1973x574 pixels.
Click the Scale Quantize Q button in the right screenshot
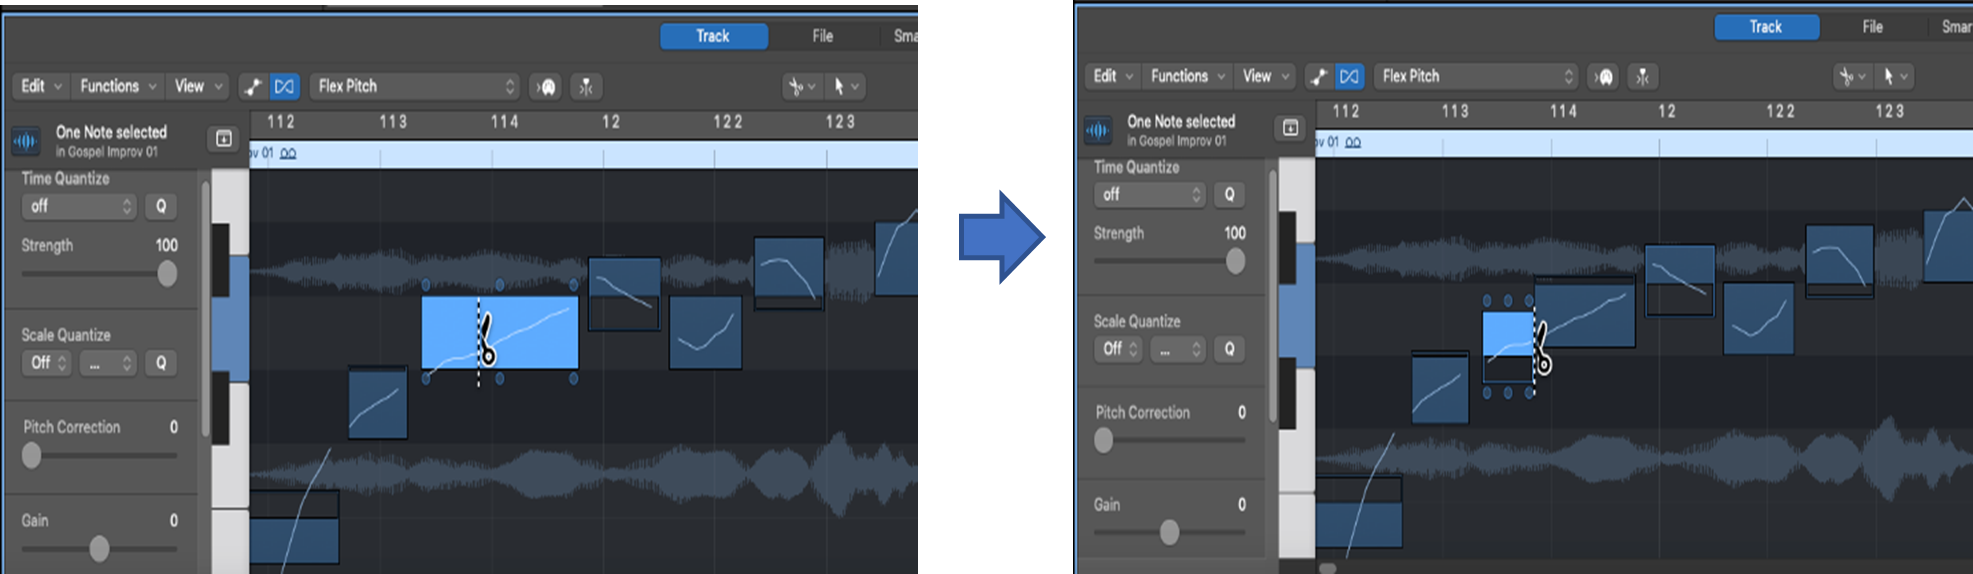coord(1230,349)
